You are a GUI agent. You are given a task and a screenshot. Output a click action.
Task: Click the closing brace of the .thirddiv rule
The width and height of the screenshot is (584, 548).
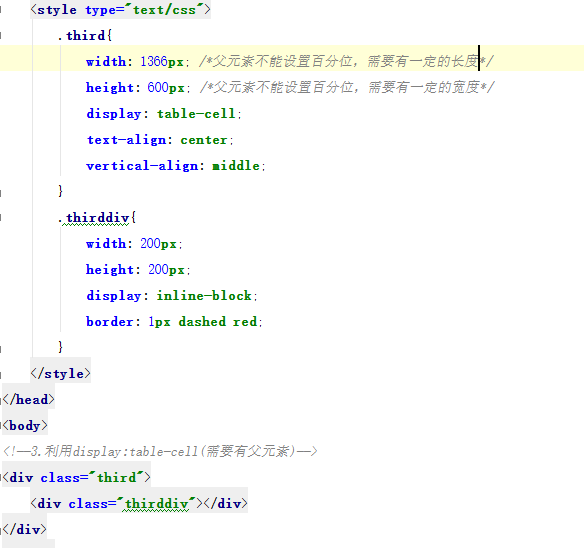(x=60, y=347)
